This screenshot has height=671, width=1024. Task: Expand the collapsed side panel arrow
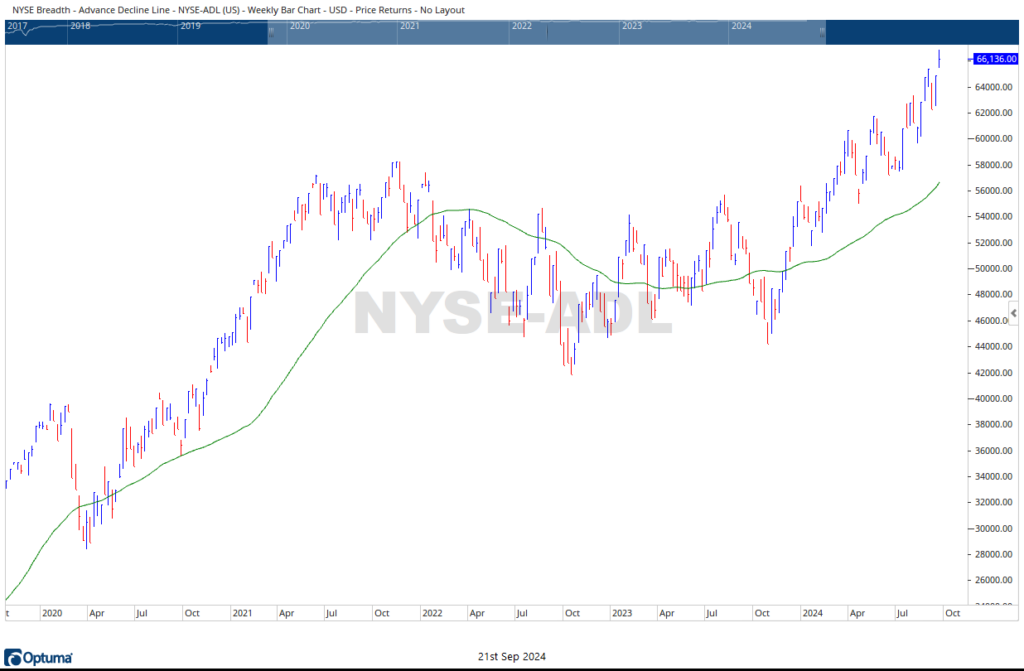tap(1015, 314)
